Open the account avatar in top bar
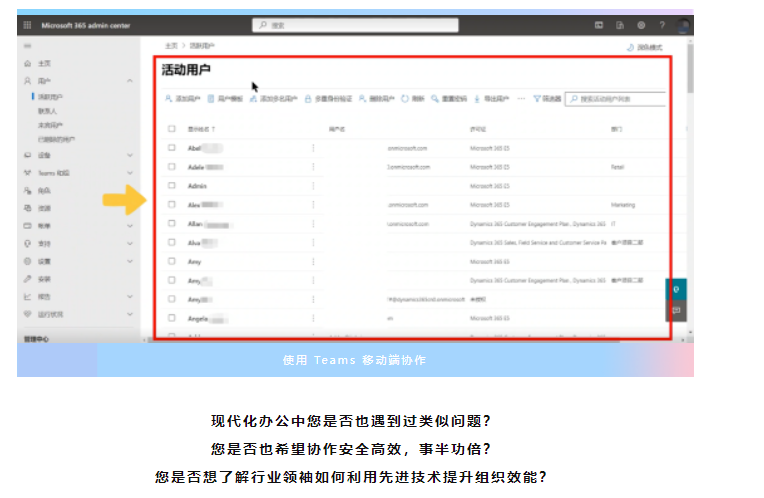Screen dimensions: 764x498 coord(683,25)
